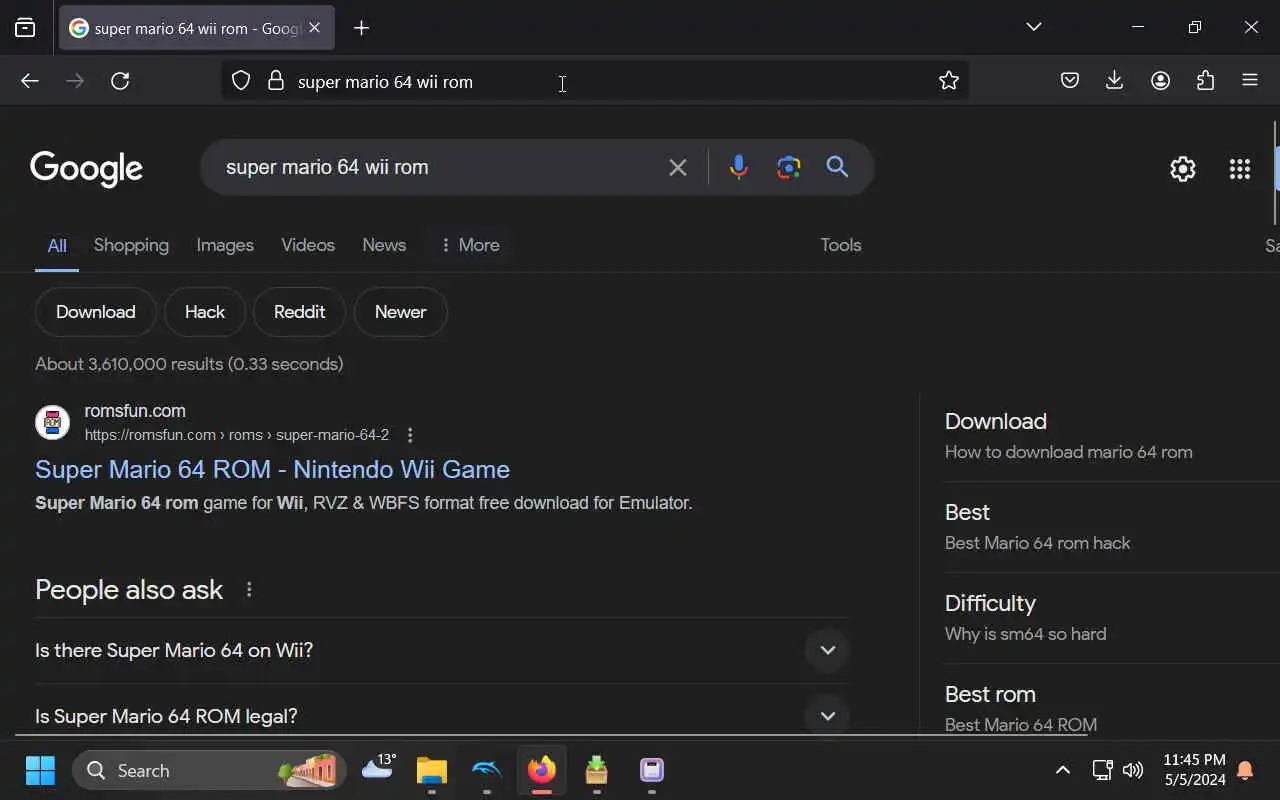Screen dimensions: 1280x800
Task: Switch to News results
Action: pyautogui.click(x=384, y=245)
